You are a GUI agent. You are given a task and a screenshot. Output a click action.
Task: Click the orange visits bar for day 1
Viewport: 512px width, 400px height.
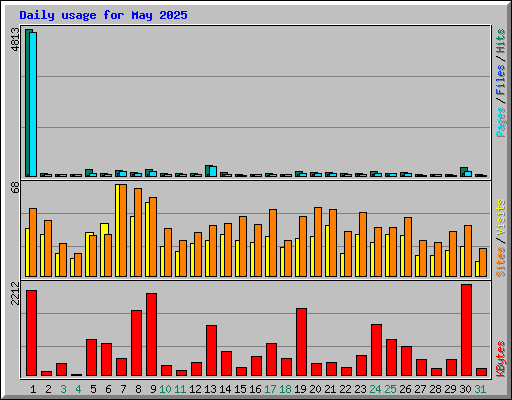pos(33,242)
